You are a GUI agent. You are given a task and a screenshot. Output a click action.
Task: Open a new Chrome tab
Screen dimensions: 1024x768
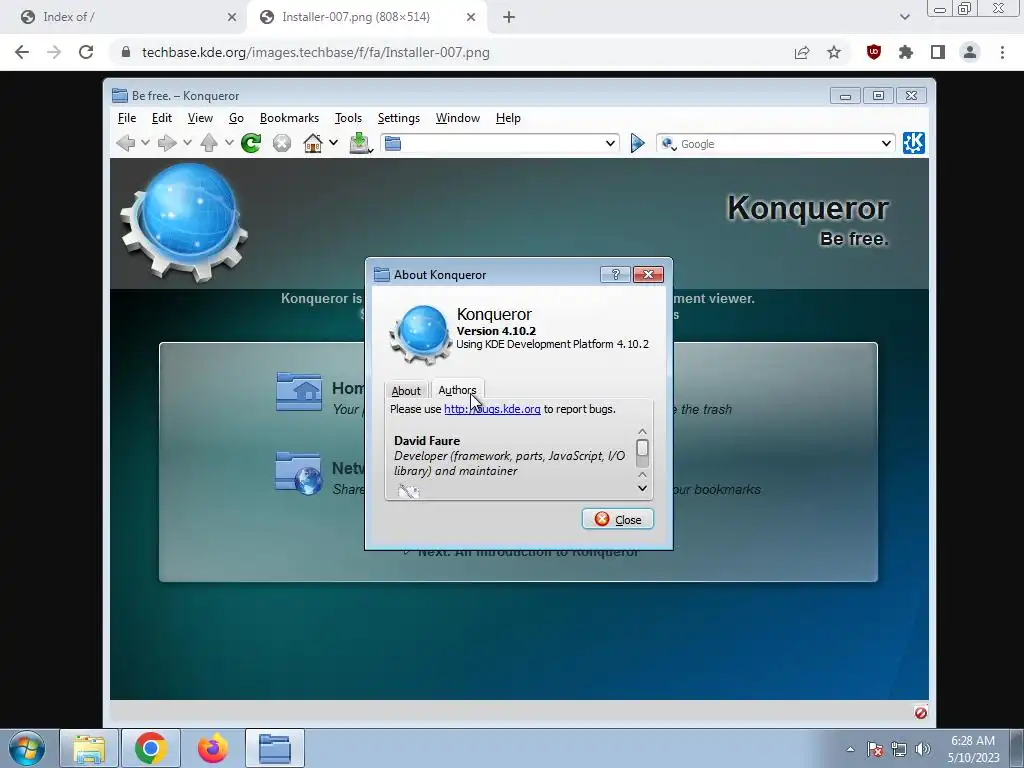(509, 18)
